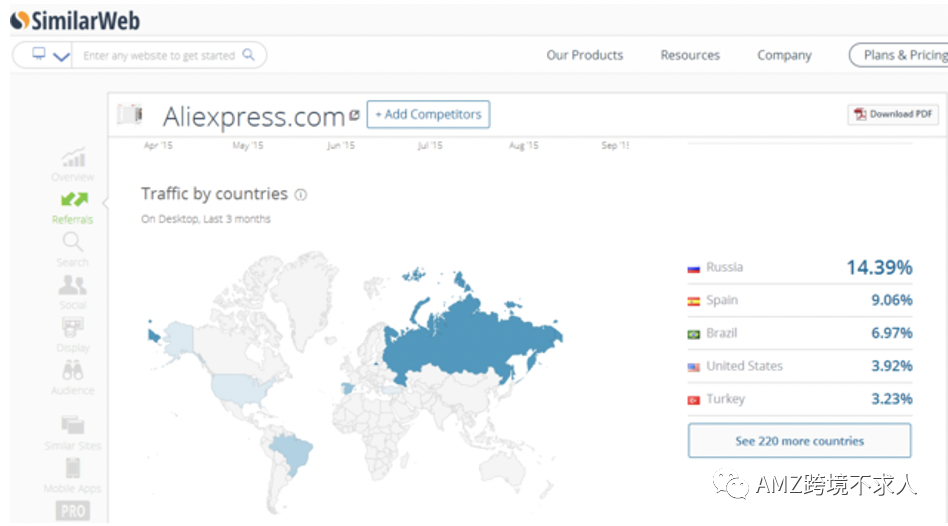Click the Download PDF button
Viewport: 948px width, 526px height.
pos(893,114)
